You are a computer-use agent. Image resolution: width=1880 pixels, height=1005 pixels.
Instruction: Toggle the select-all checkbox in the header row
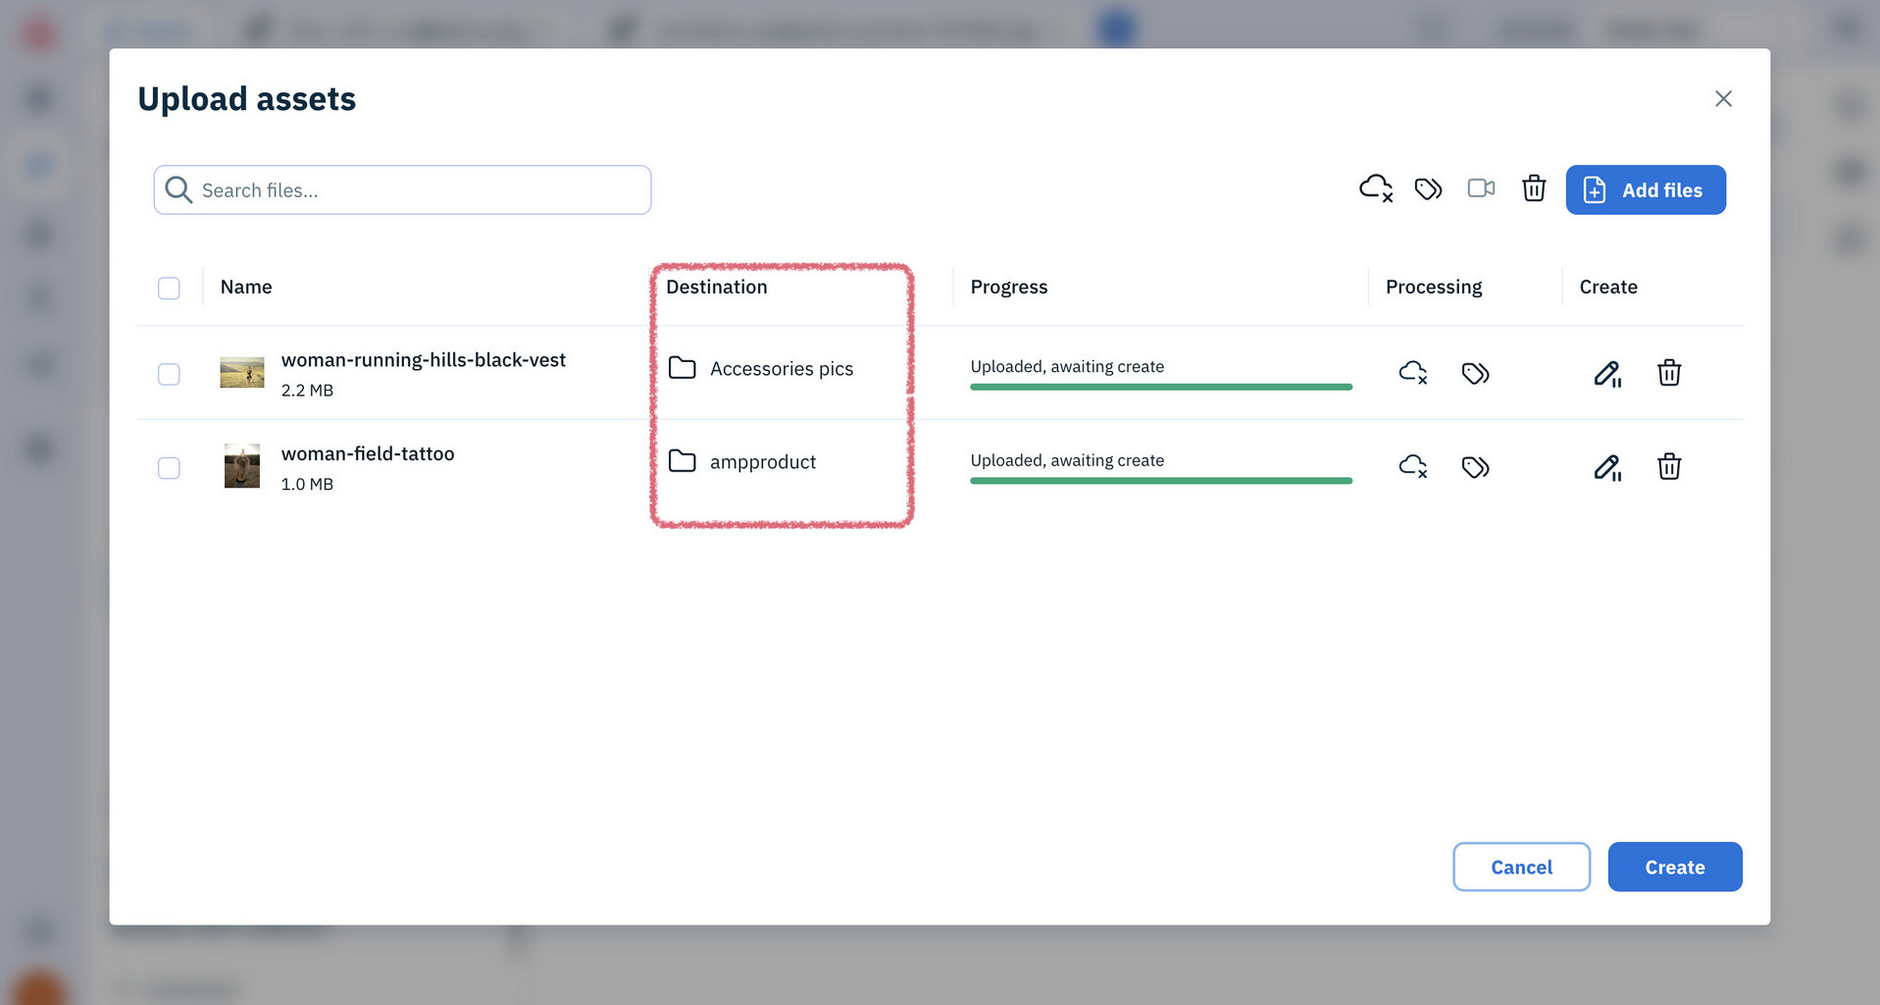click(x=169, y=288)
